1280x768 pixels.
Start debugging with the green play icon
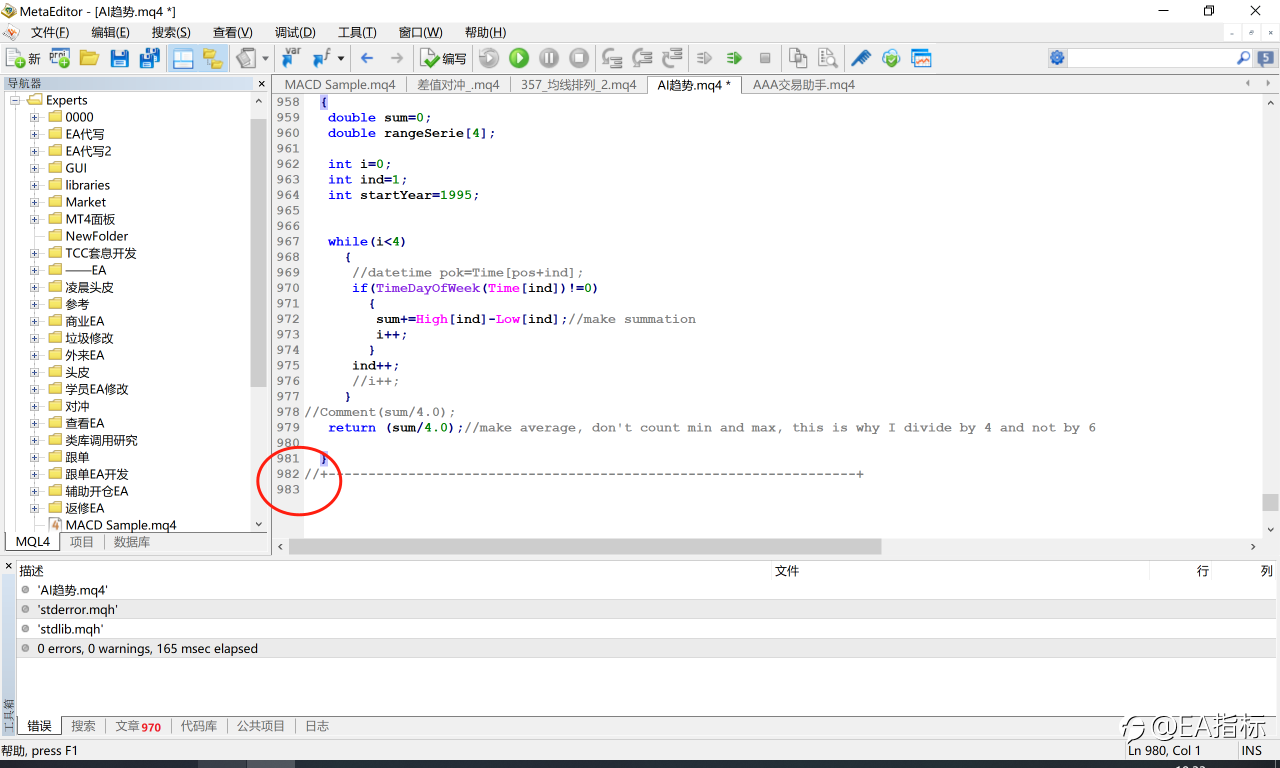[519, 59]
